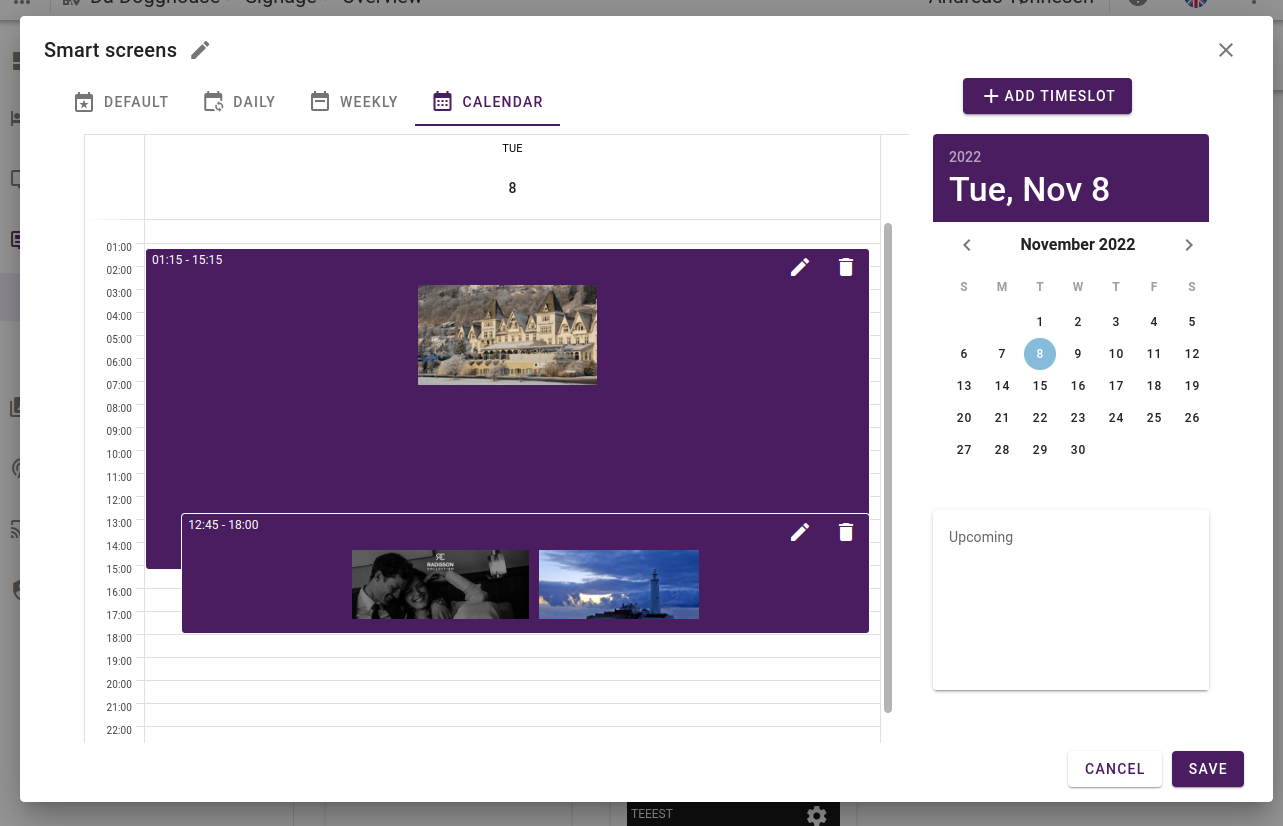Delete the 12:45 - 18:00 timeslot

(845, 532)
